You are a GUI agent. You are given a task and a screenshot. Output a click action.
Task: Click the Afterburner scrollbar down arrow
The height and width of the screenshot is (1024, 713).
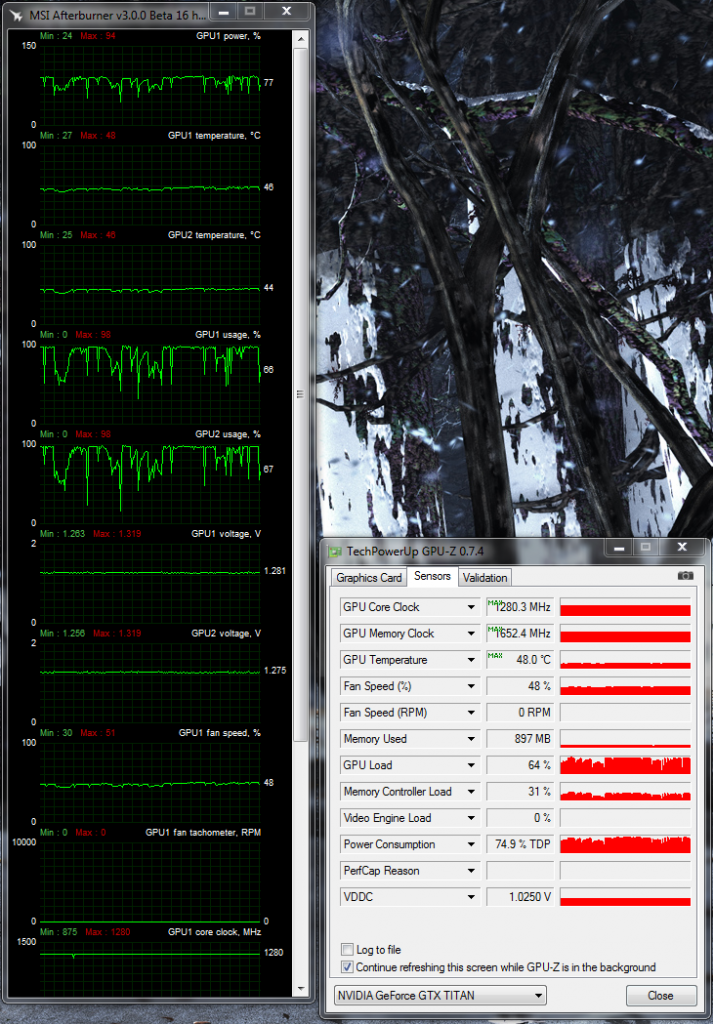[300, 989]
